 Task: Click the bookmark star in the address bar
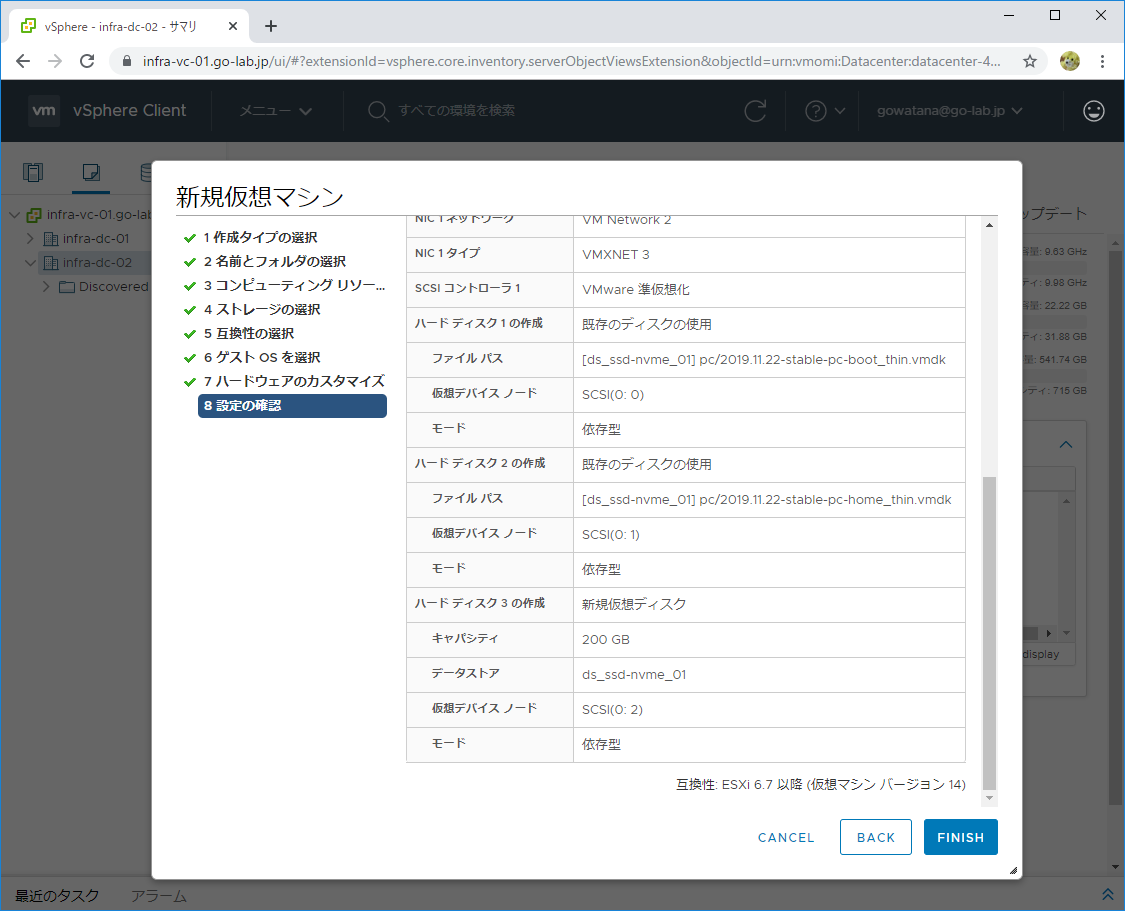point(1029,60)
